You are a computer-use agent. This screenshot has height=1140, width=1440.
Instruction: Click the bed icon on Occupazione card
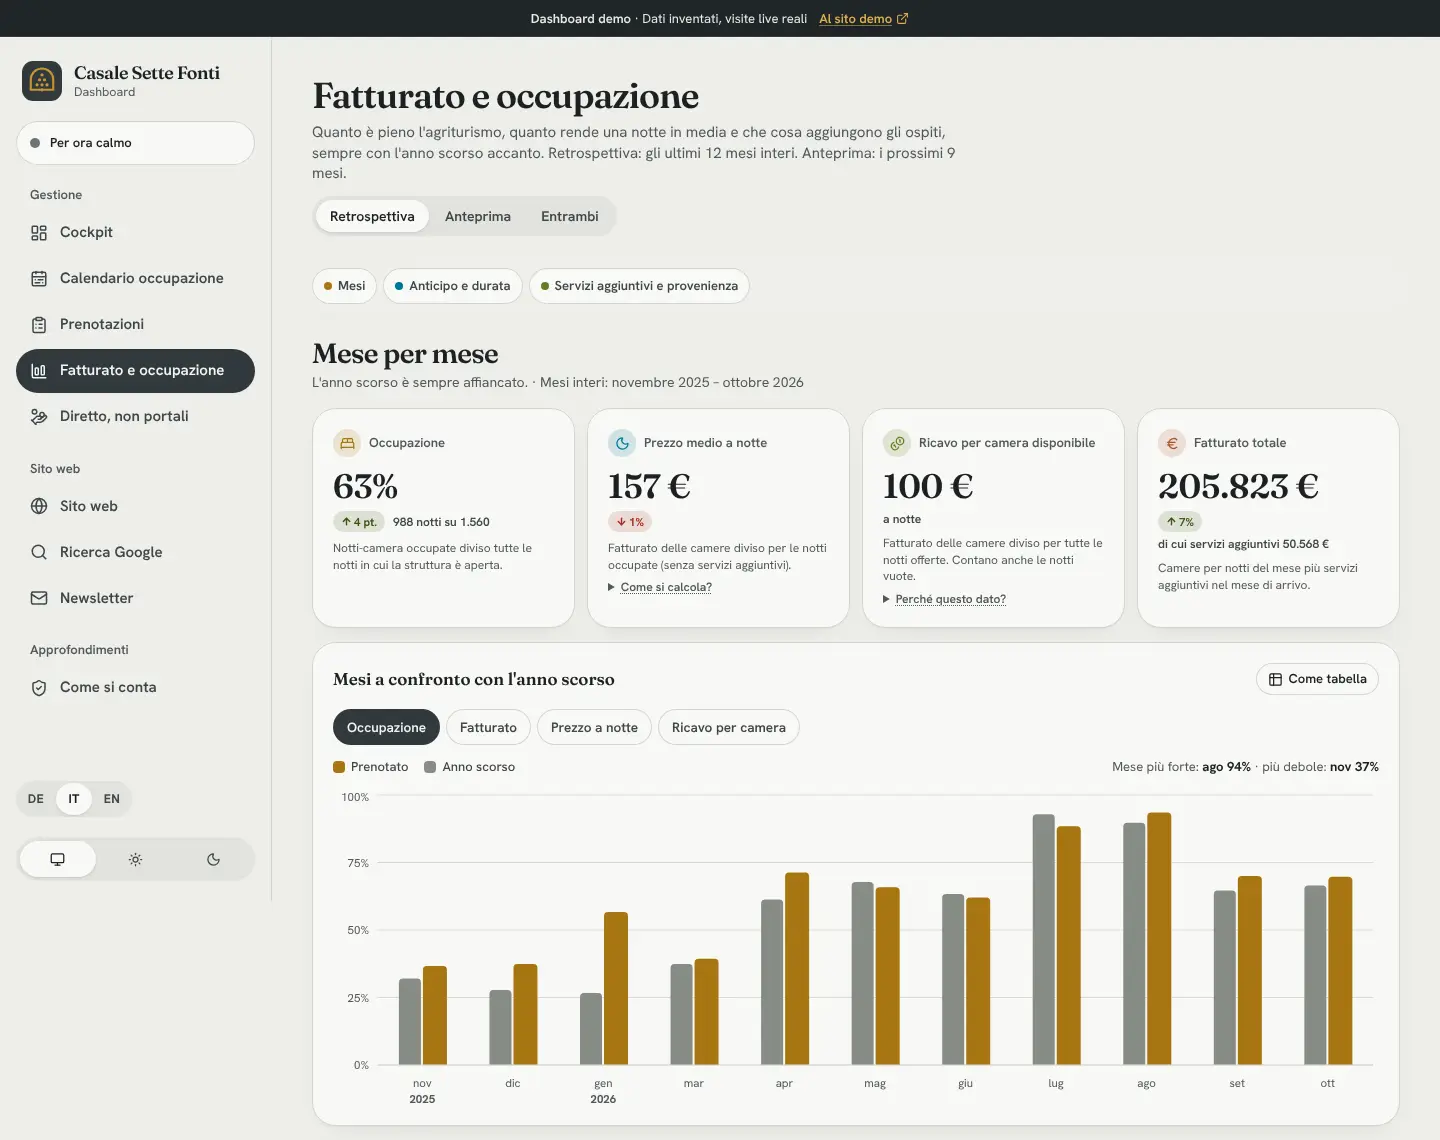347,443
